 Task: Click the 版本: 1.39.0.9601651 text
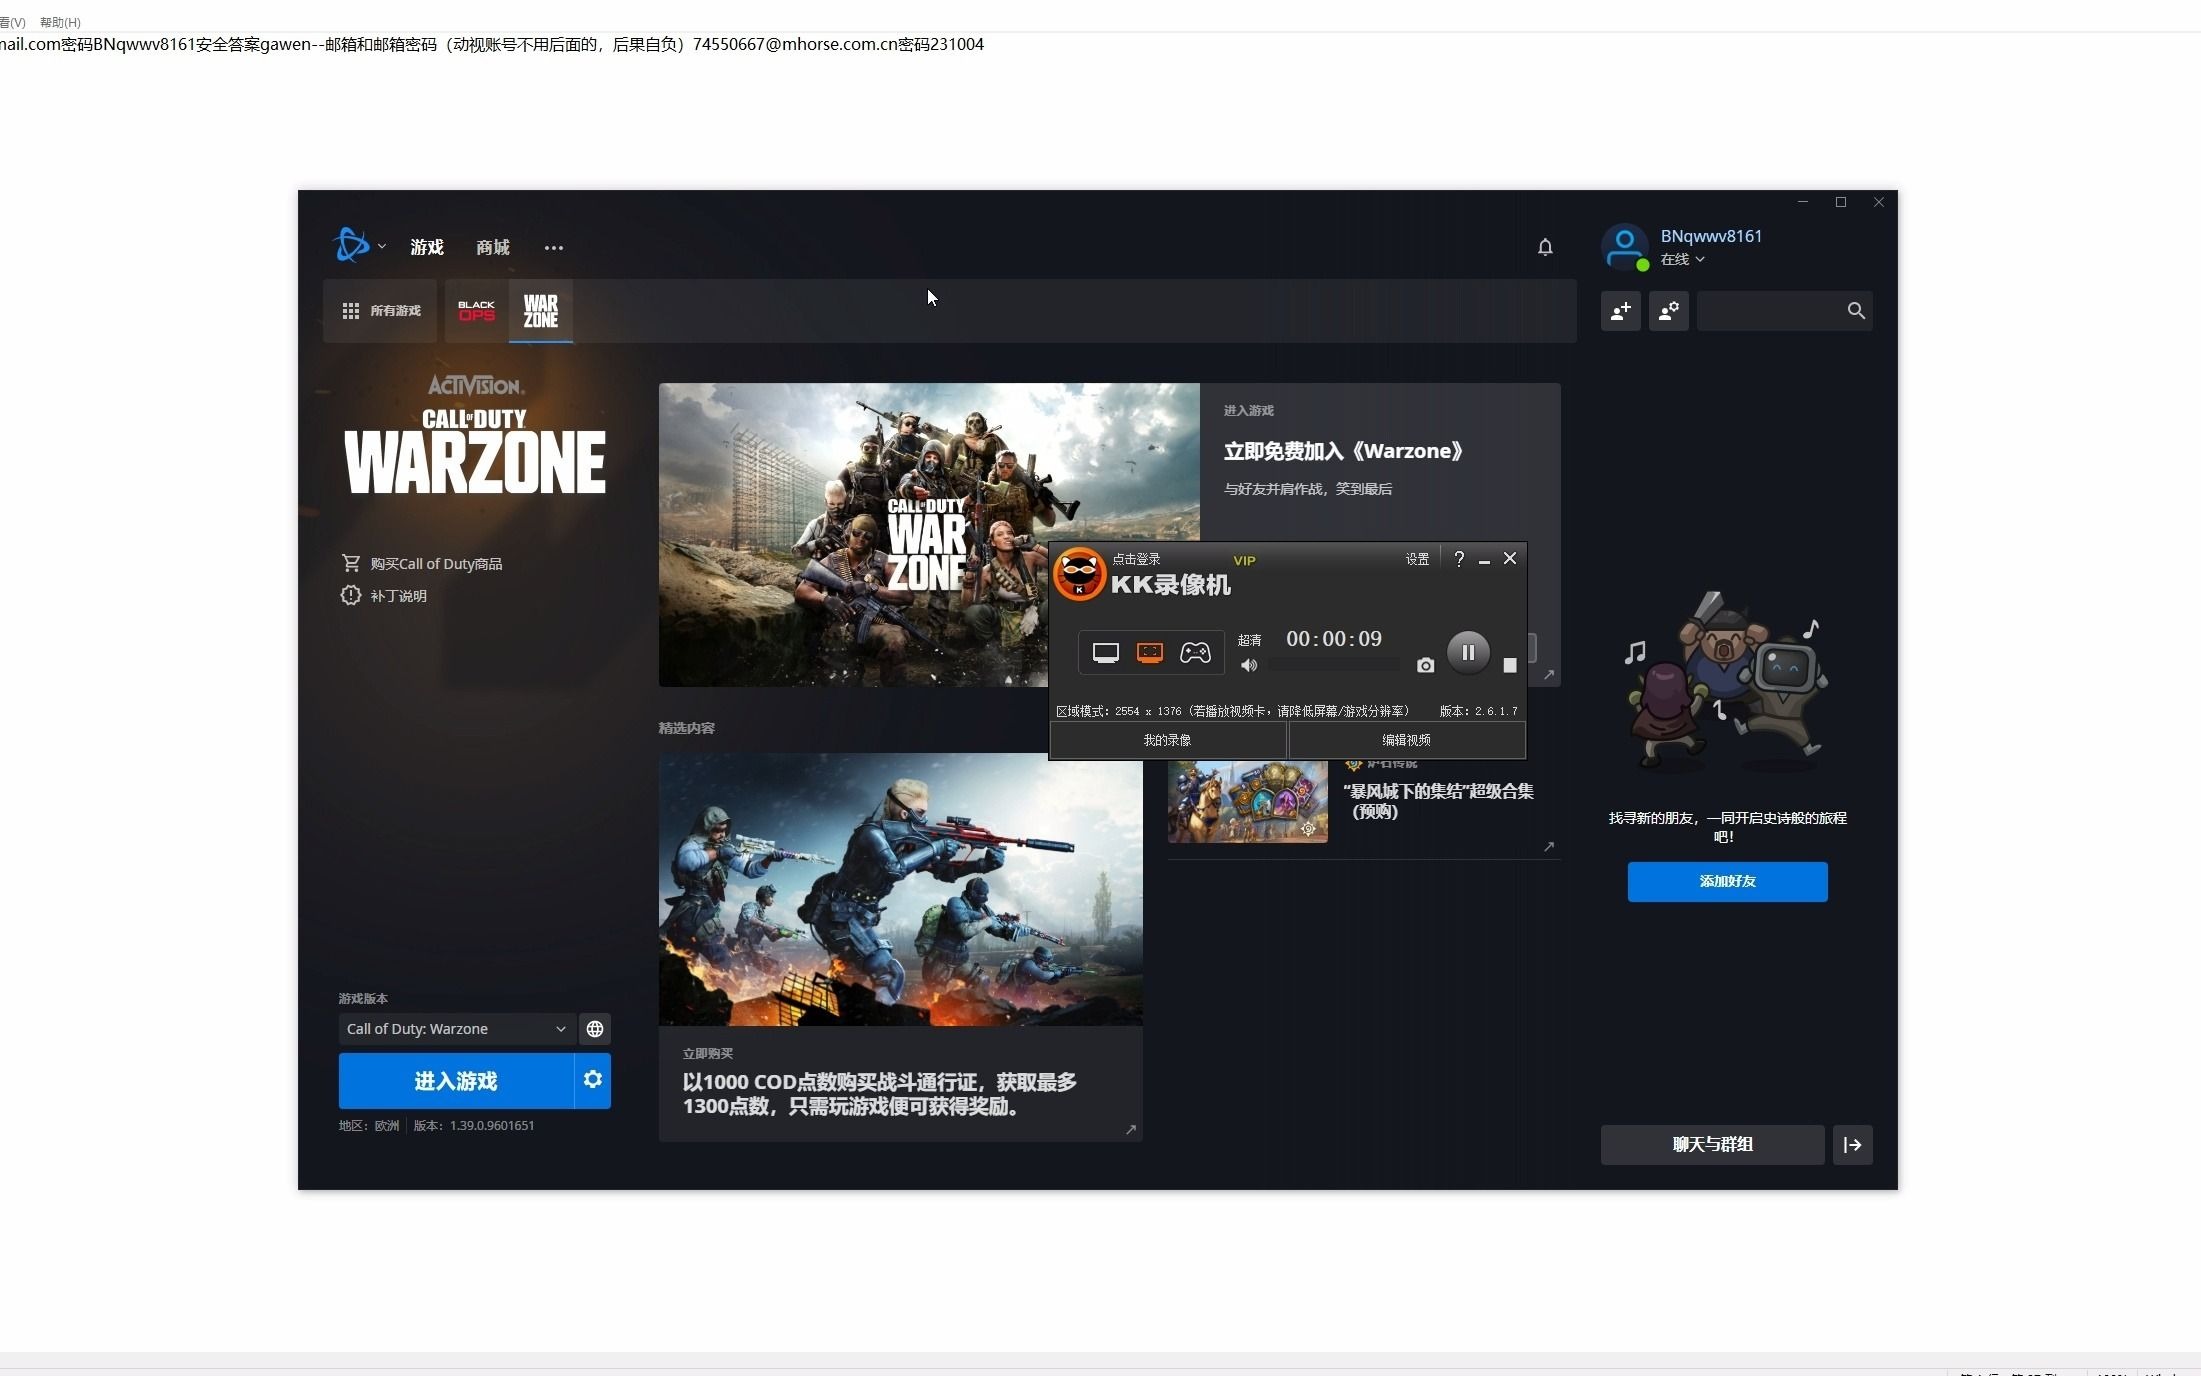(x=474, y=1126)
